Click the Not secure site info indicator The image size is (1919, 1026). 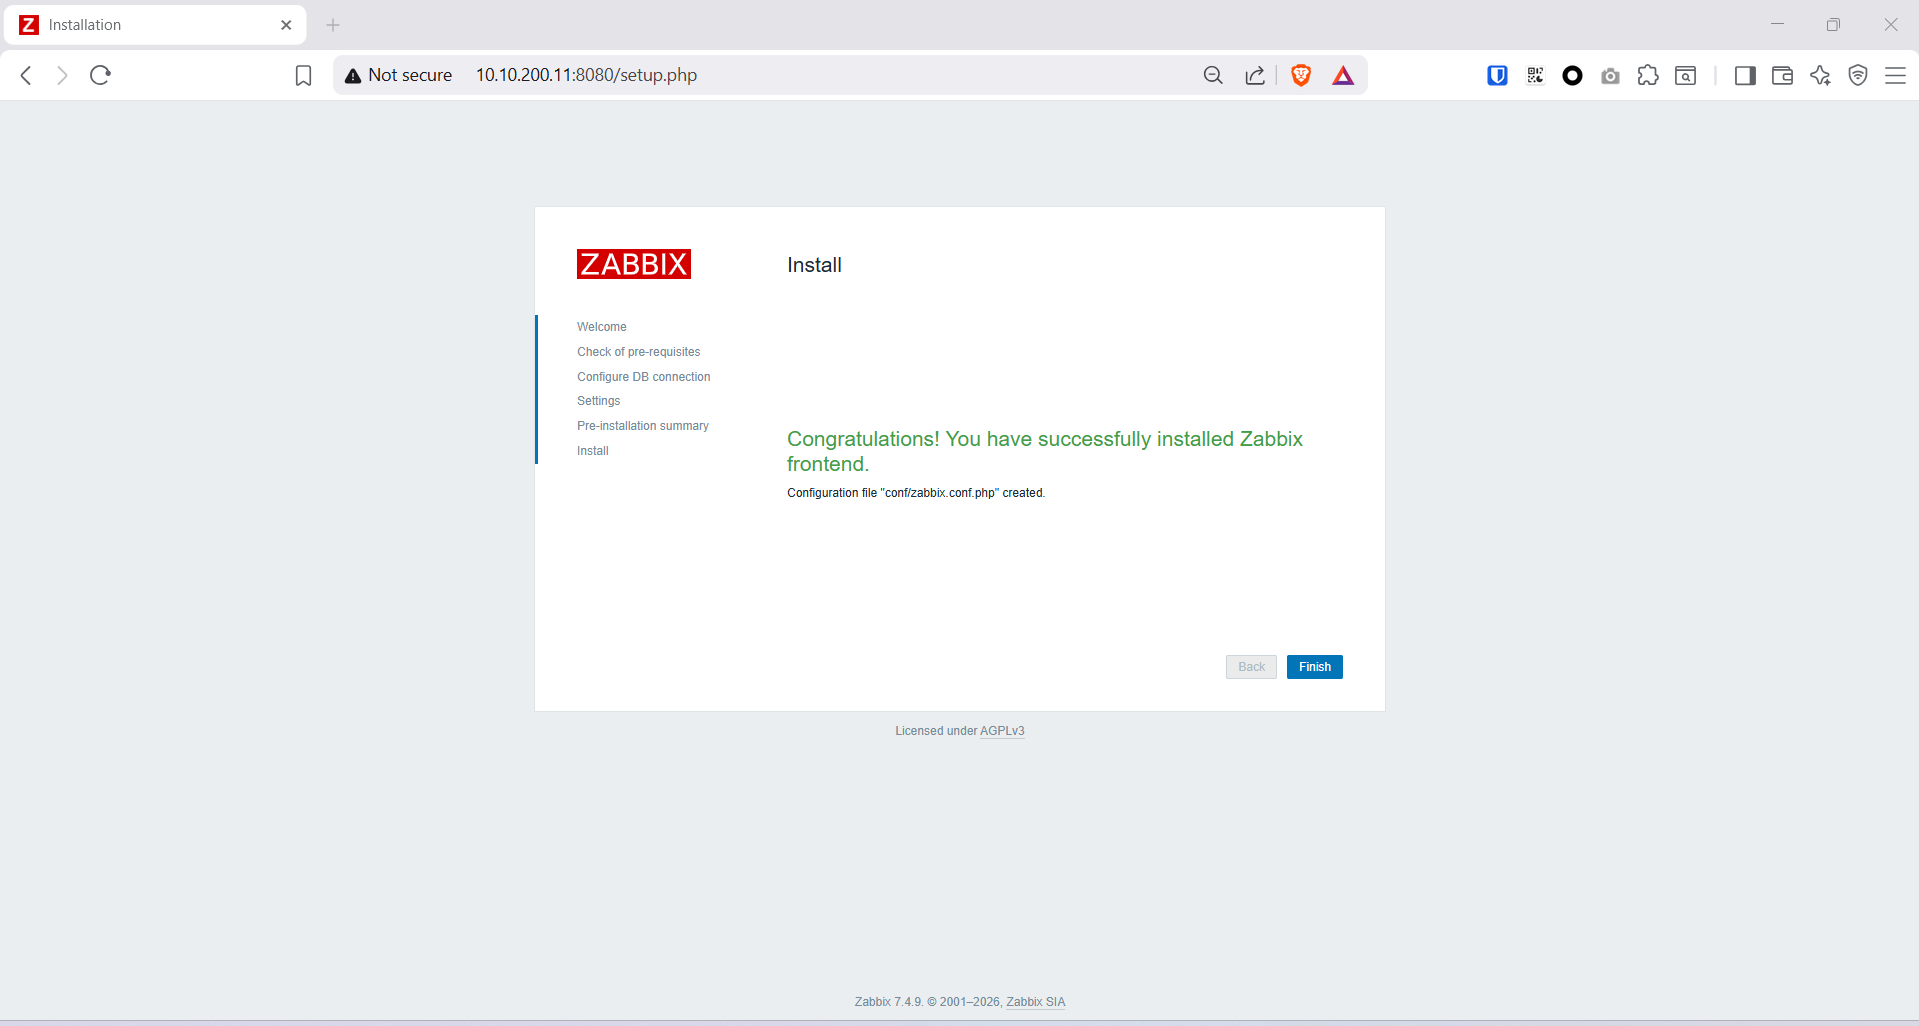click(x=398, y=75)
